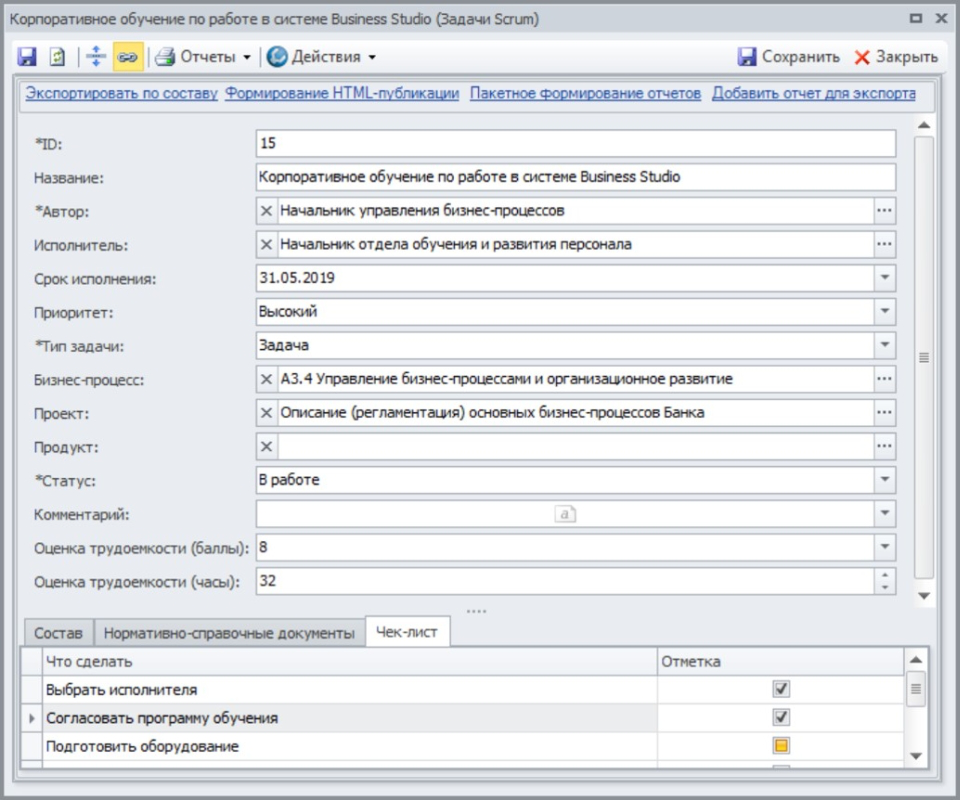
Task: Click the row indicator arrow for Согласовать программу обучения
Action: click(32, 718)
